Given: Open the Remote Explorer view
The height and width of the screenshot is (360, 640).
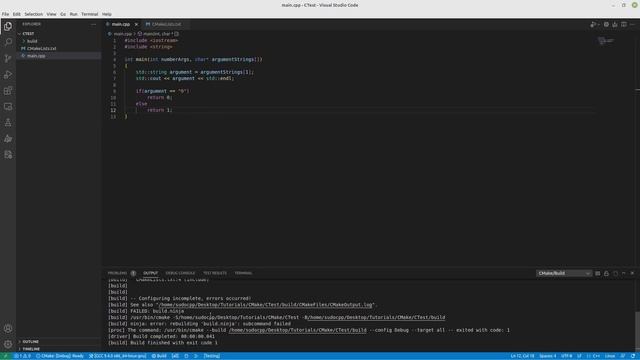Looking at the screenshot, I should click(x=8, y=107).
